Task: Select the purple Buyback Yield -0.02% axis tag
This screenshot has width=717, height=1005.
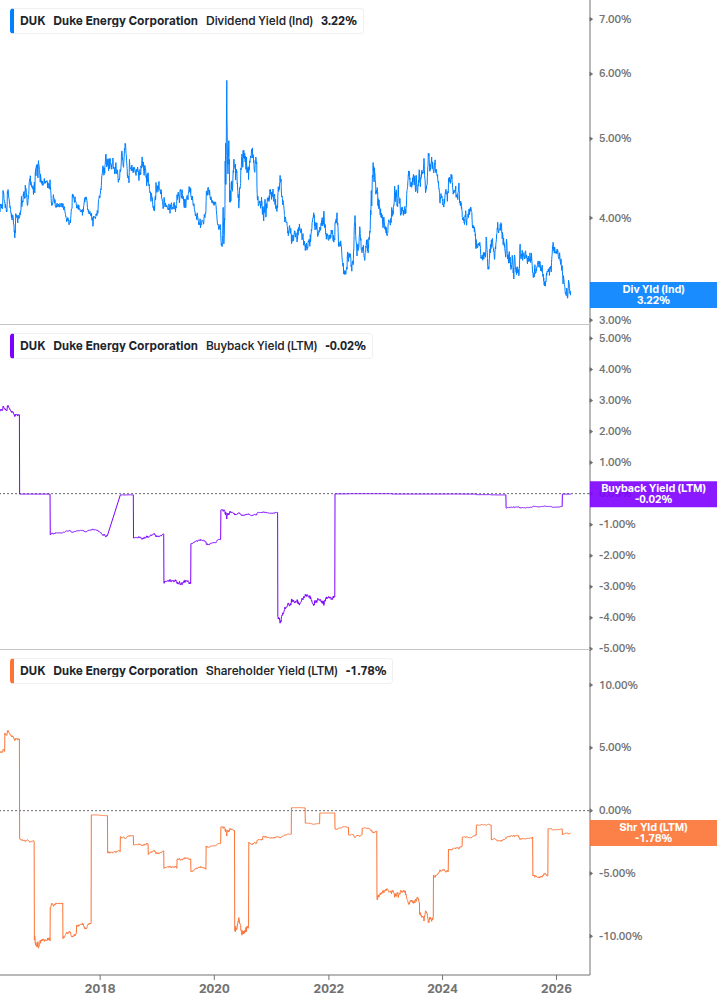Action: 653,494
